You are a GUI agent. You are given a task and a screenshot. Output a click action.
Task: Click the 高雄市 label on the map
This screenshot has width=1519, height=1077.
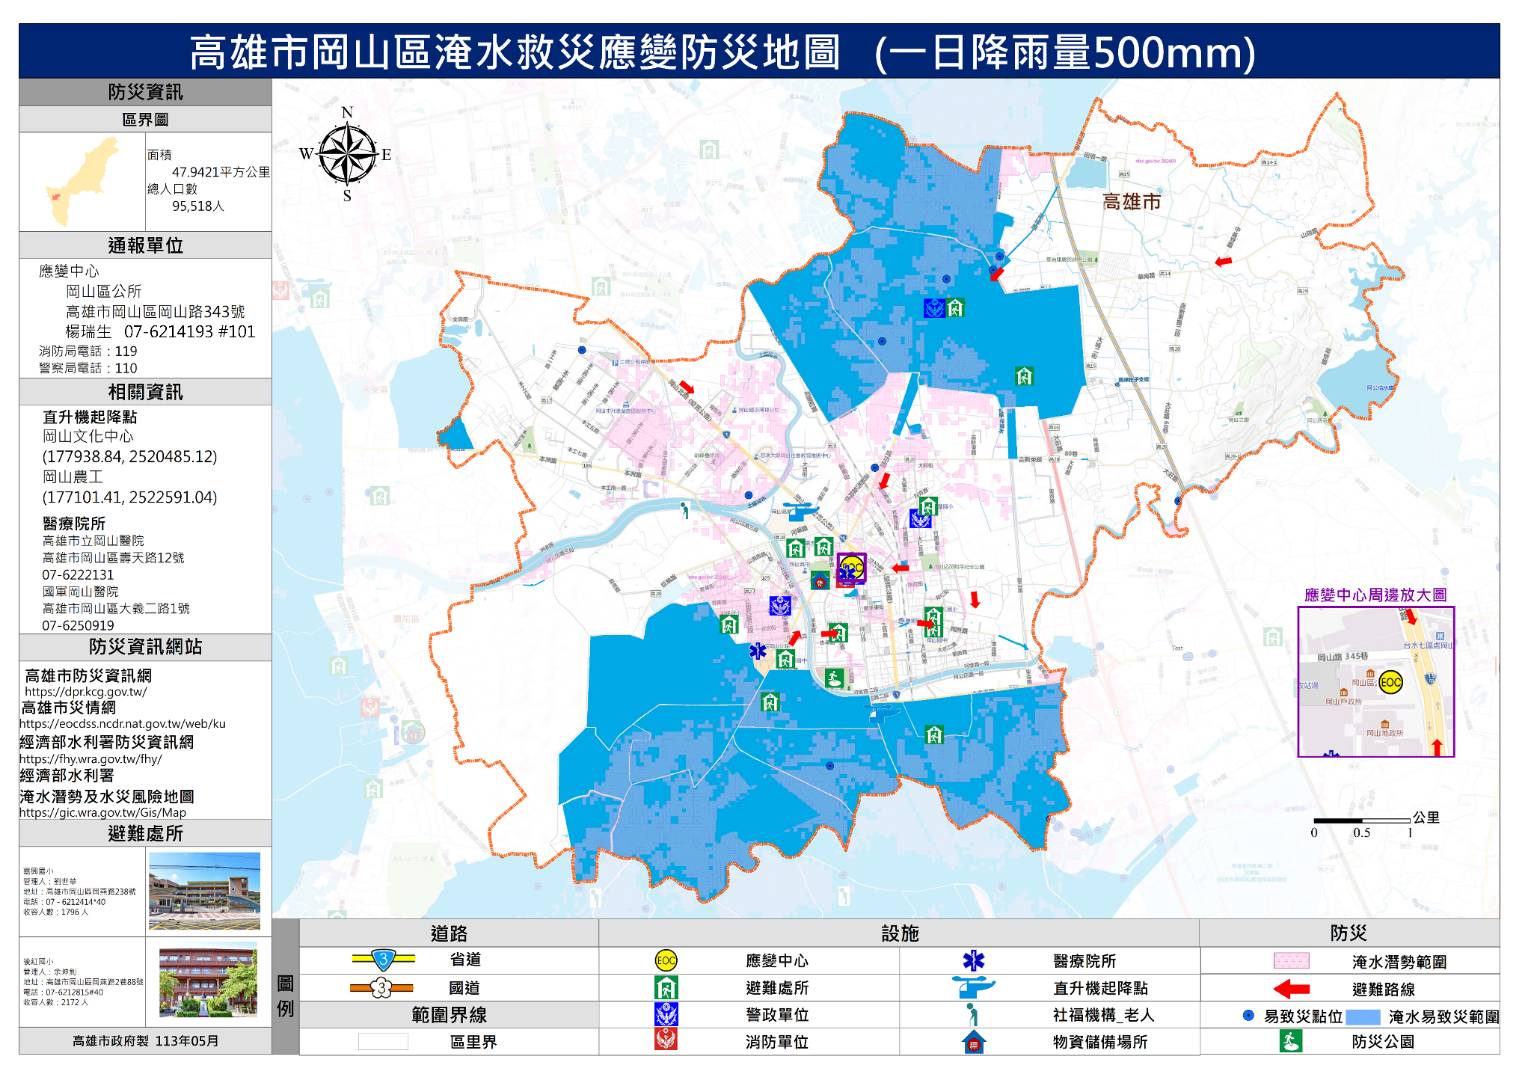click(1132, 201)
